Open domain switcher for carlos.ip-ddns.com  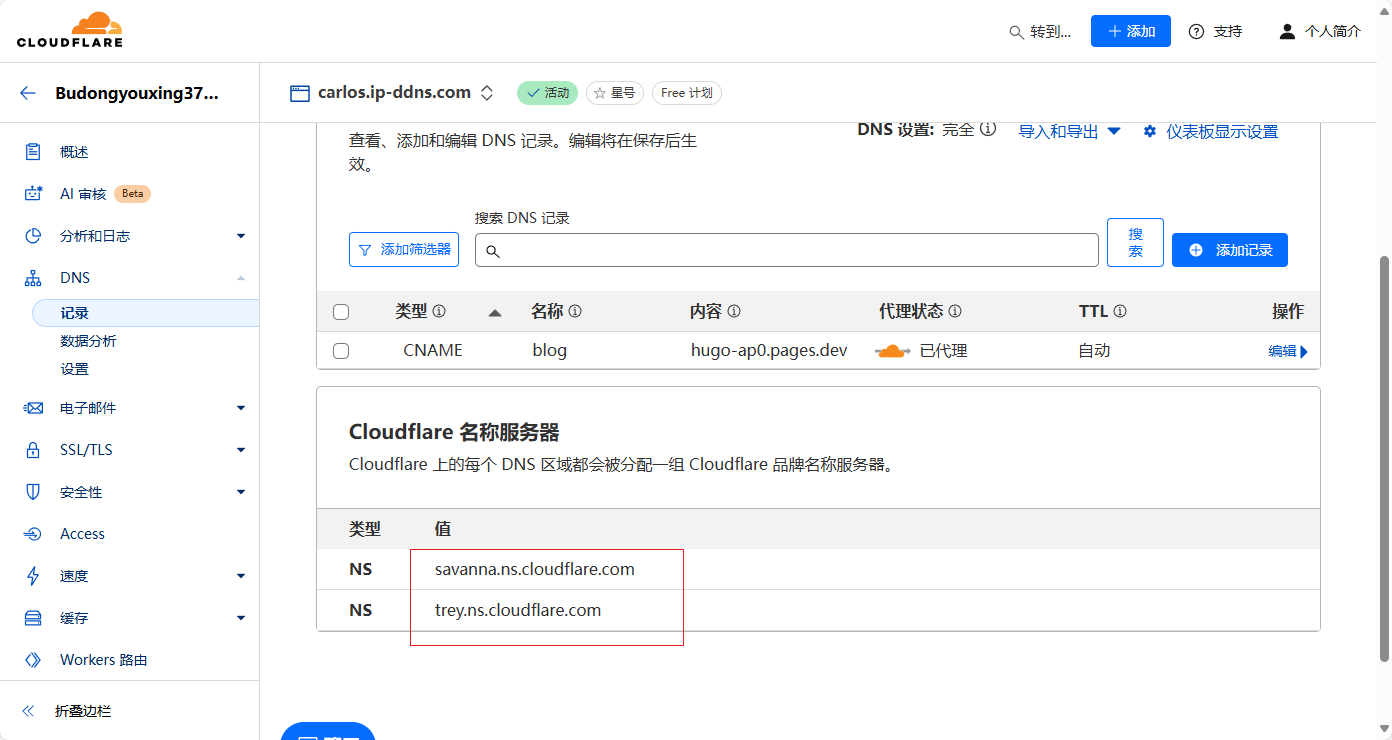point(487,93)
